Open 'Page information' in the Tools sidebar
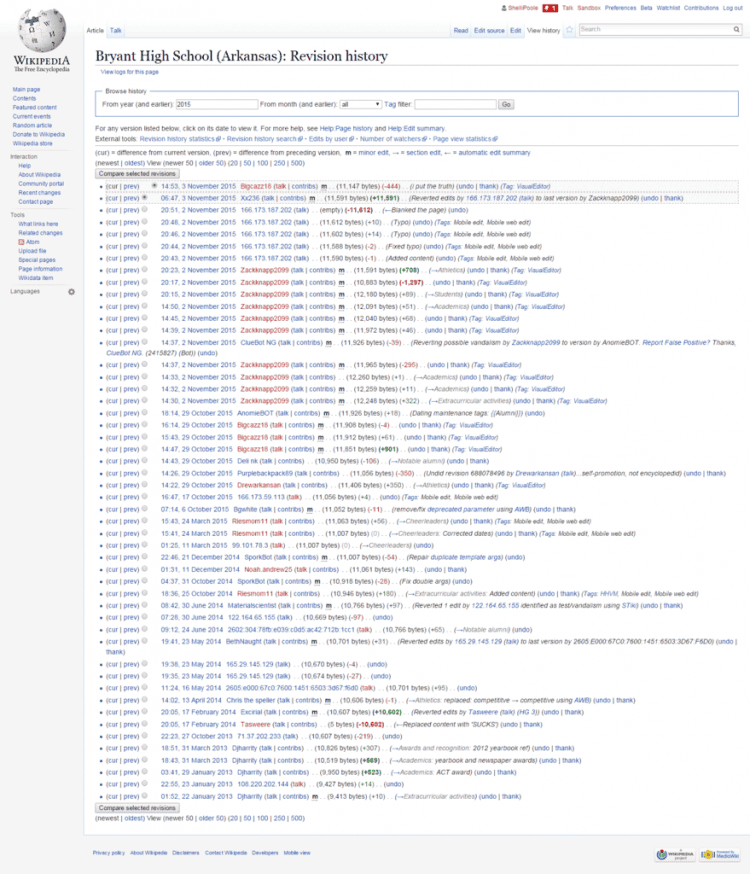This screenshot has height=874, width=750. pyautogui.click(x=38, y=269)
